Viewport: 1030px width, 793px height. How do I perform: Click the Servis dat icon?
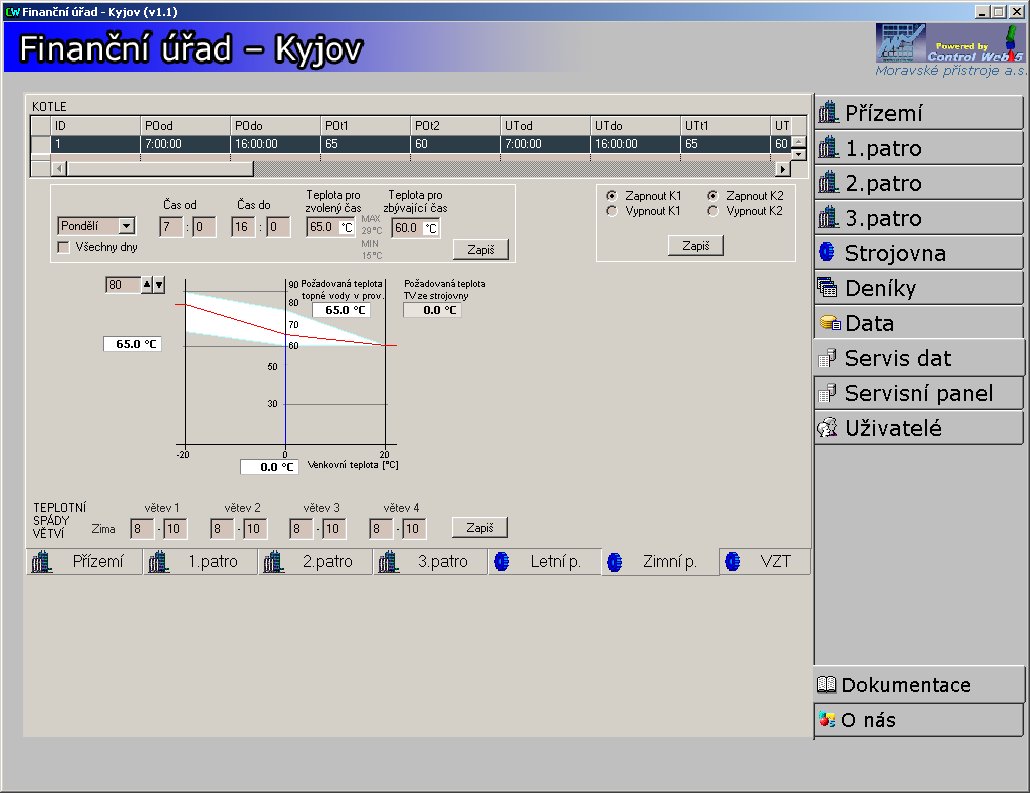pyautogui.click(x=827, y=358)
